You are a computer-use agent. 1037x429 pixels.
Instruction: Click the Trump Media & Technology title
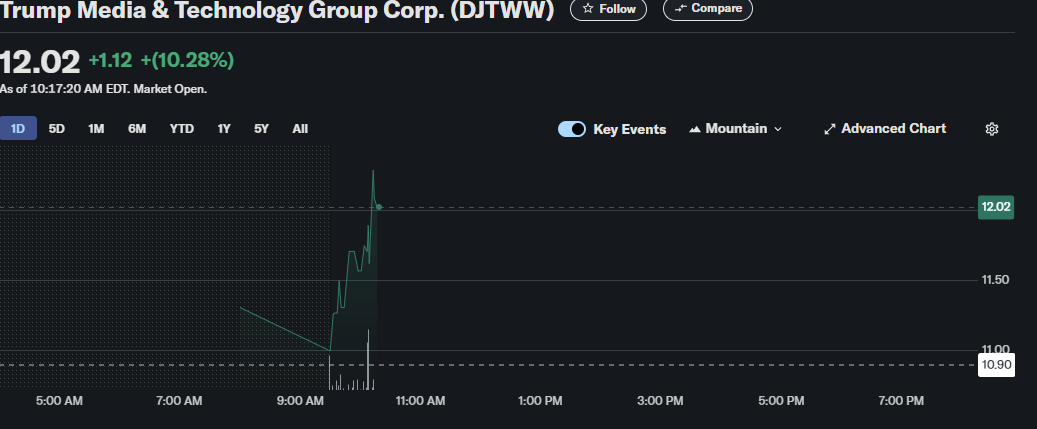pyautogui.click(x=276, y=9)
